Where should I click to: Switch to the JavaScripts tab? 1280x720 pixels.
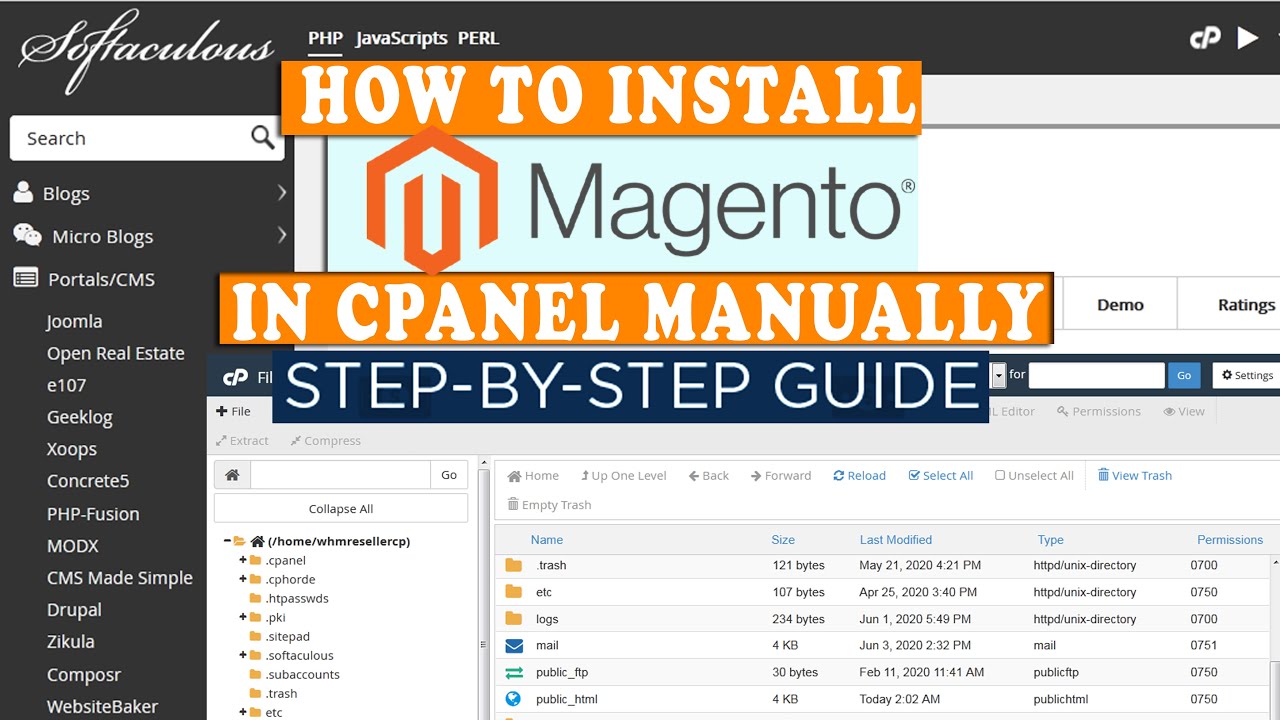coord(401,38)
